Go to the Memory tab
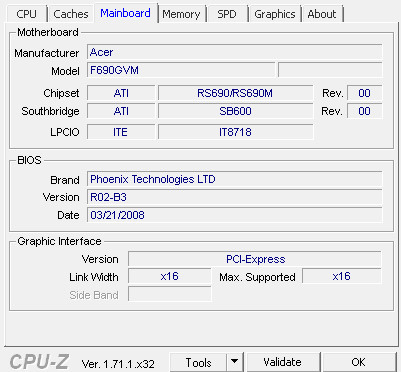This screenshot has width=401, height=372. coord(181,14)
